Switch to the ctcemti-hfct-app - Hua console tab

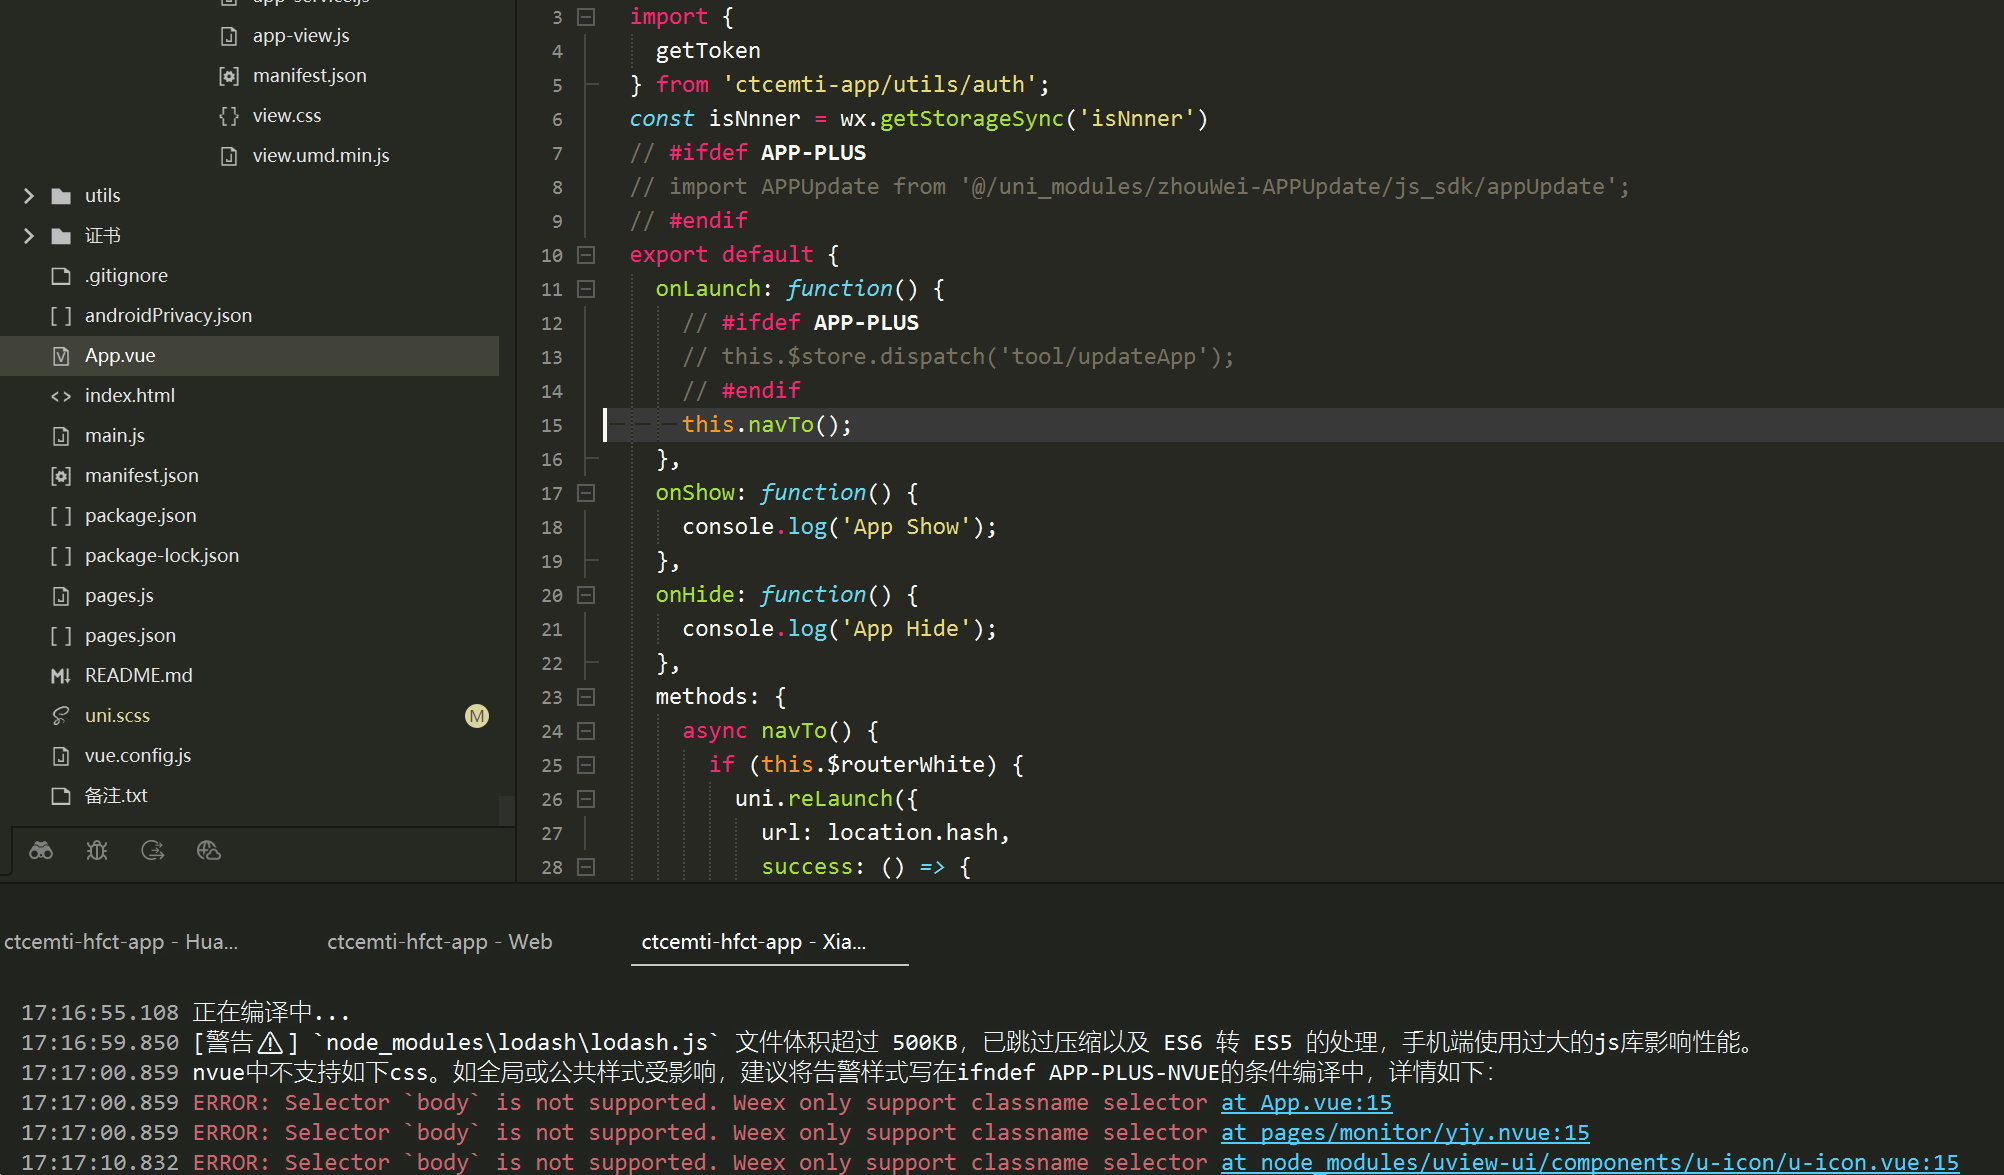120,941
